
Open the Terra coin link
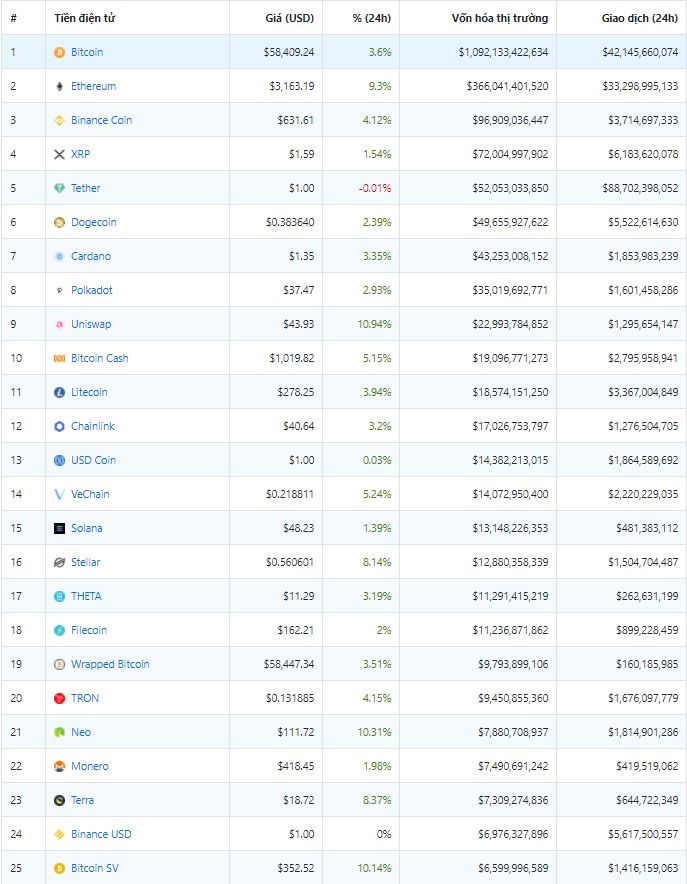point(82,800)
